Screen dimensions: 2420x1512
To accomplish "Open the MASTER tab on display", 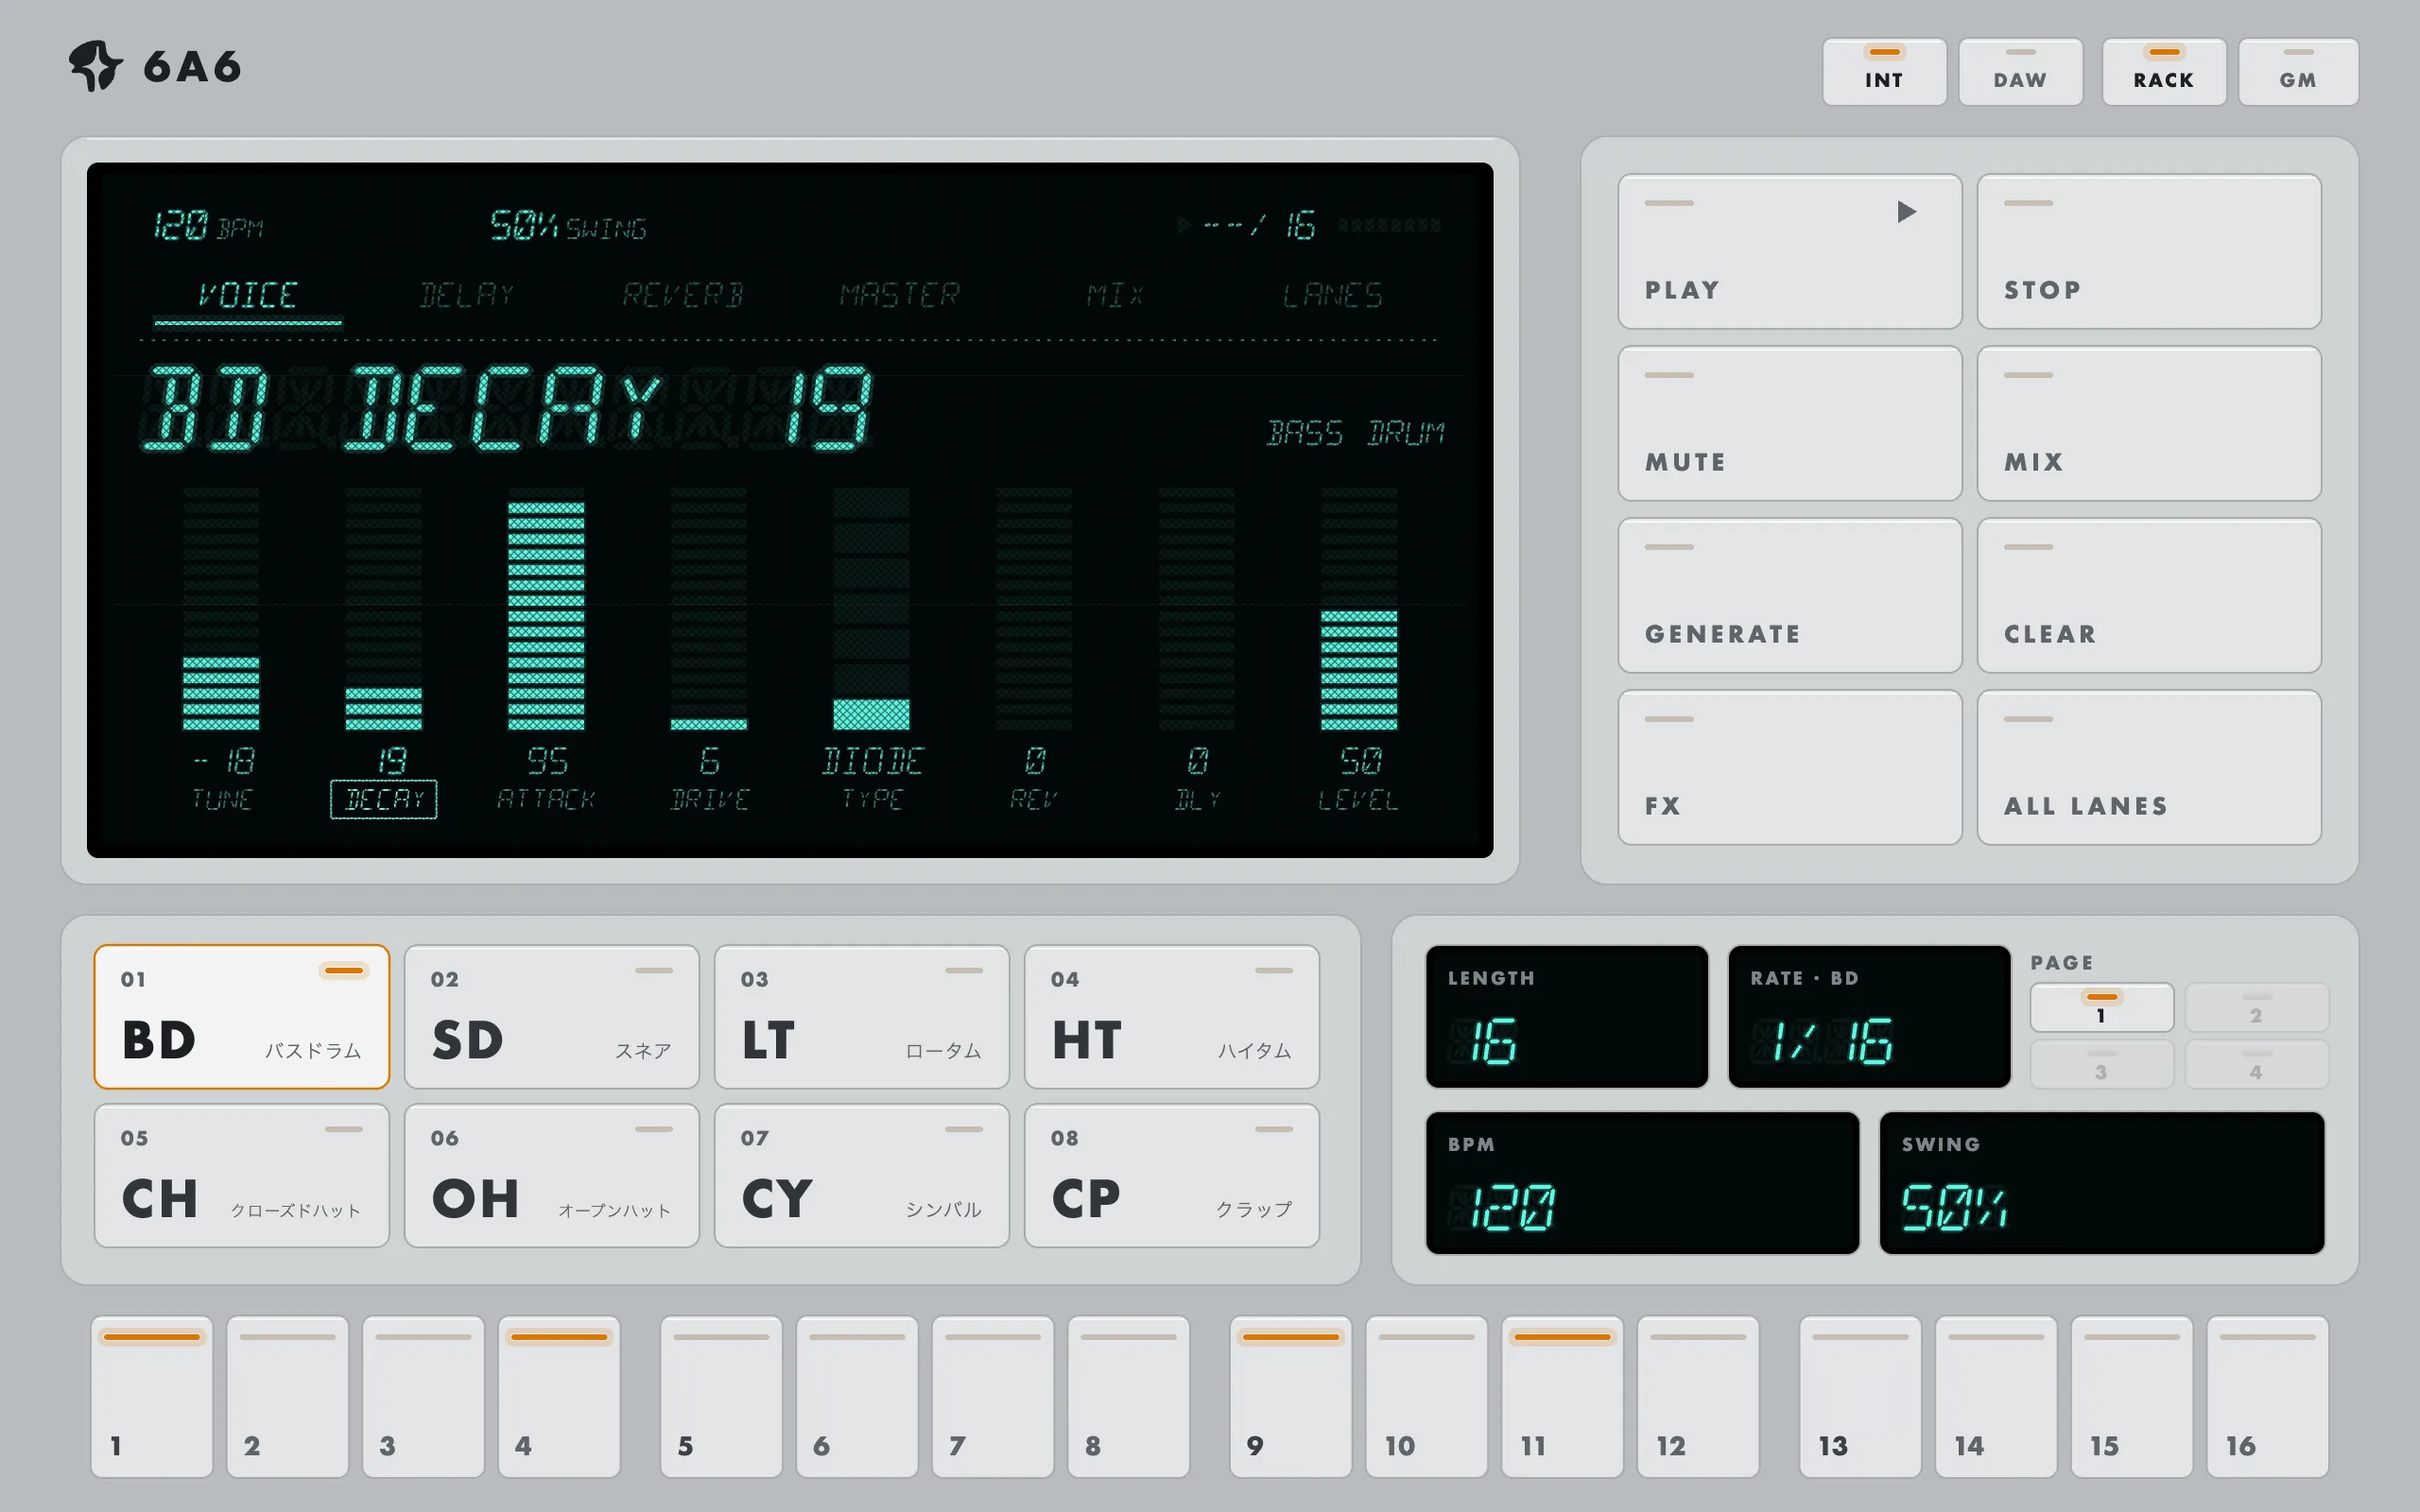I will (x=900, y=295).
